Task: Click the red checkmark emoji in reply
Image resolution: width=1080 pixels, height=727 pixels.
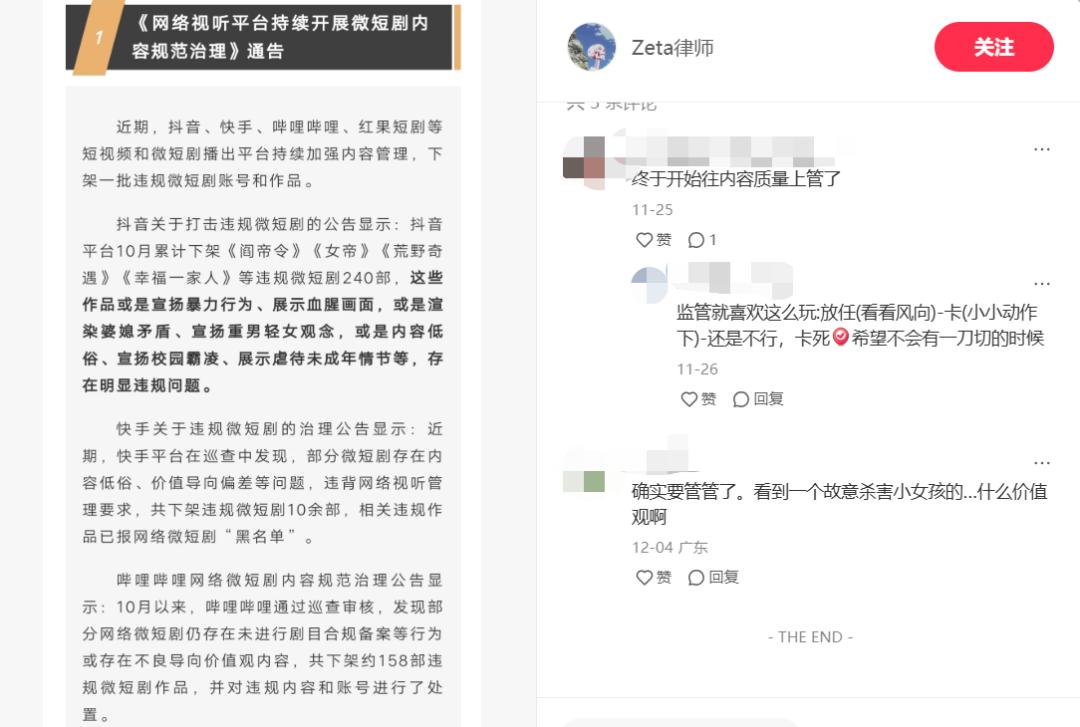Action: (840, 337)
